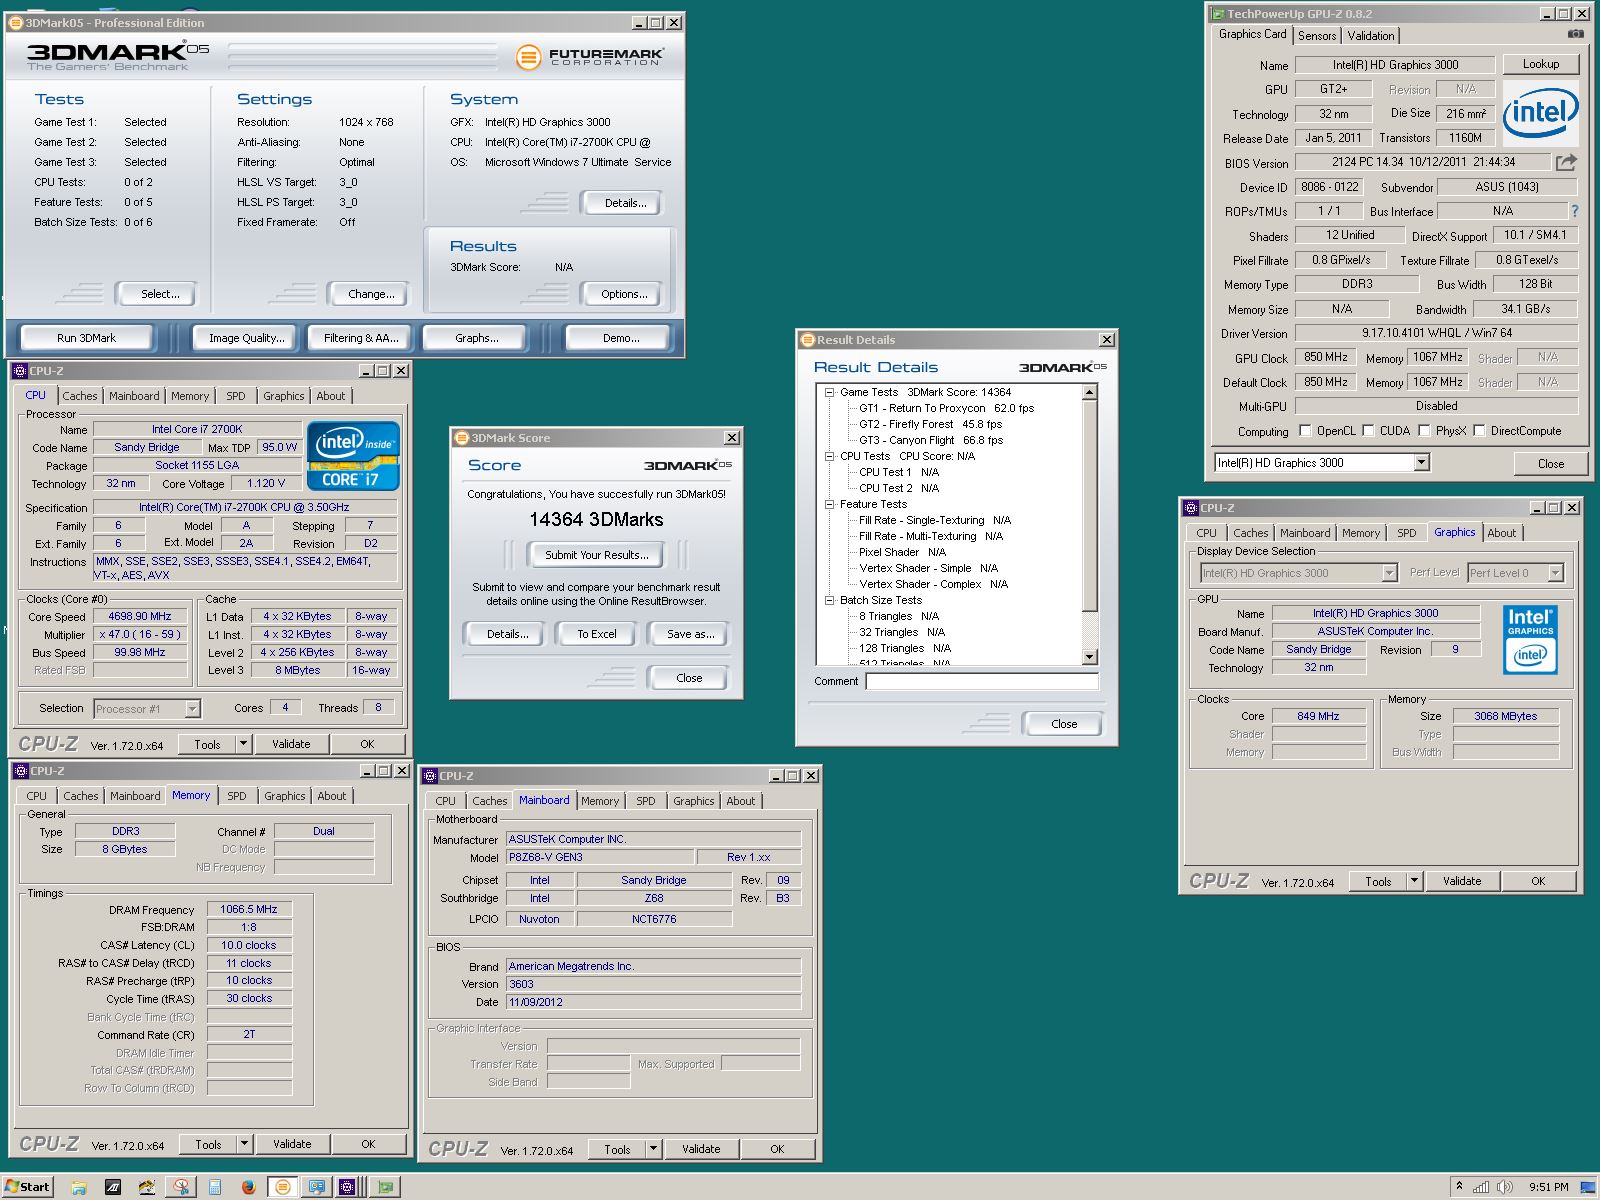Enable the DirectCompute checkbox in GPU-Z
Screen dimensions: 1600x1200
[x=1479, y=431]
